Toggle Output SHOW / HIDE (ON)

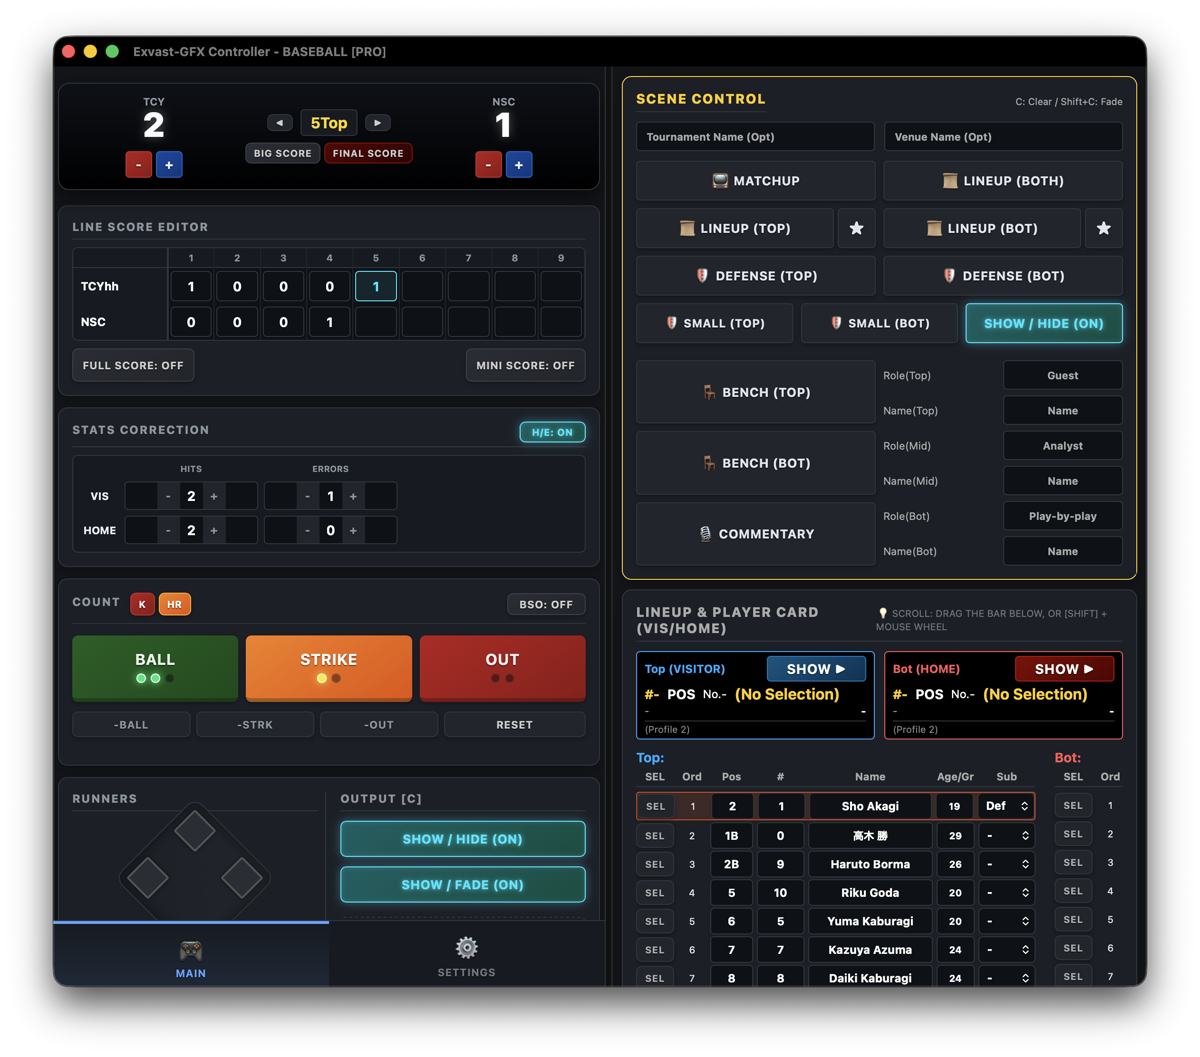coord(463,839)
